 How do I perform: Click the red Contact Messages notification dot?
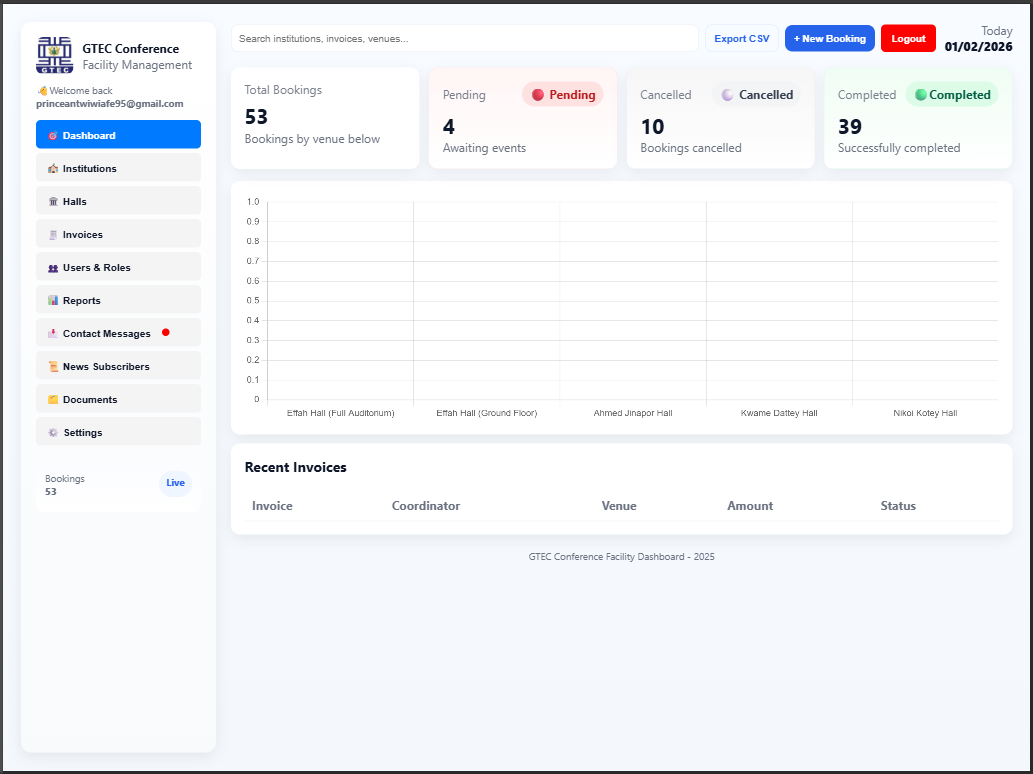(x=166, y=333)
